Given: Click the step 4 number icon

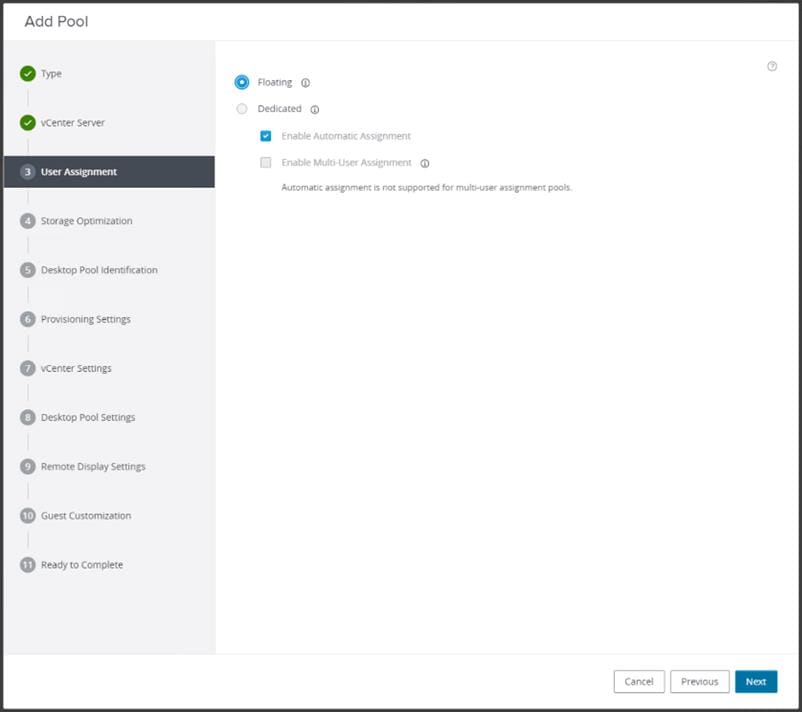Looking at the screenshot, I should pos(28,221).
